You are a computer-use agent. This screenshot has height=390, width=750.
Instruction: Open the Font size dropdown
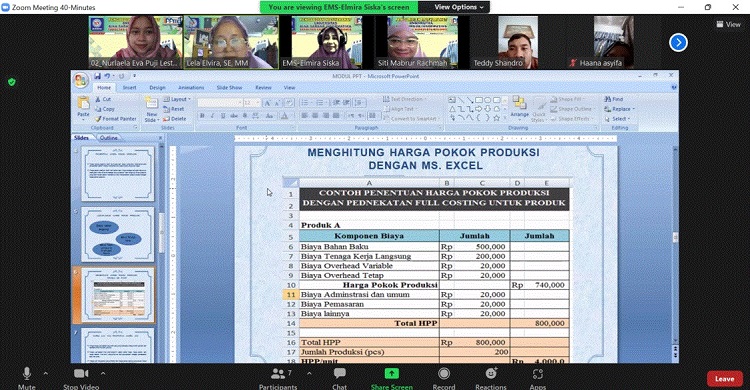[x=252, y=103]
